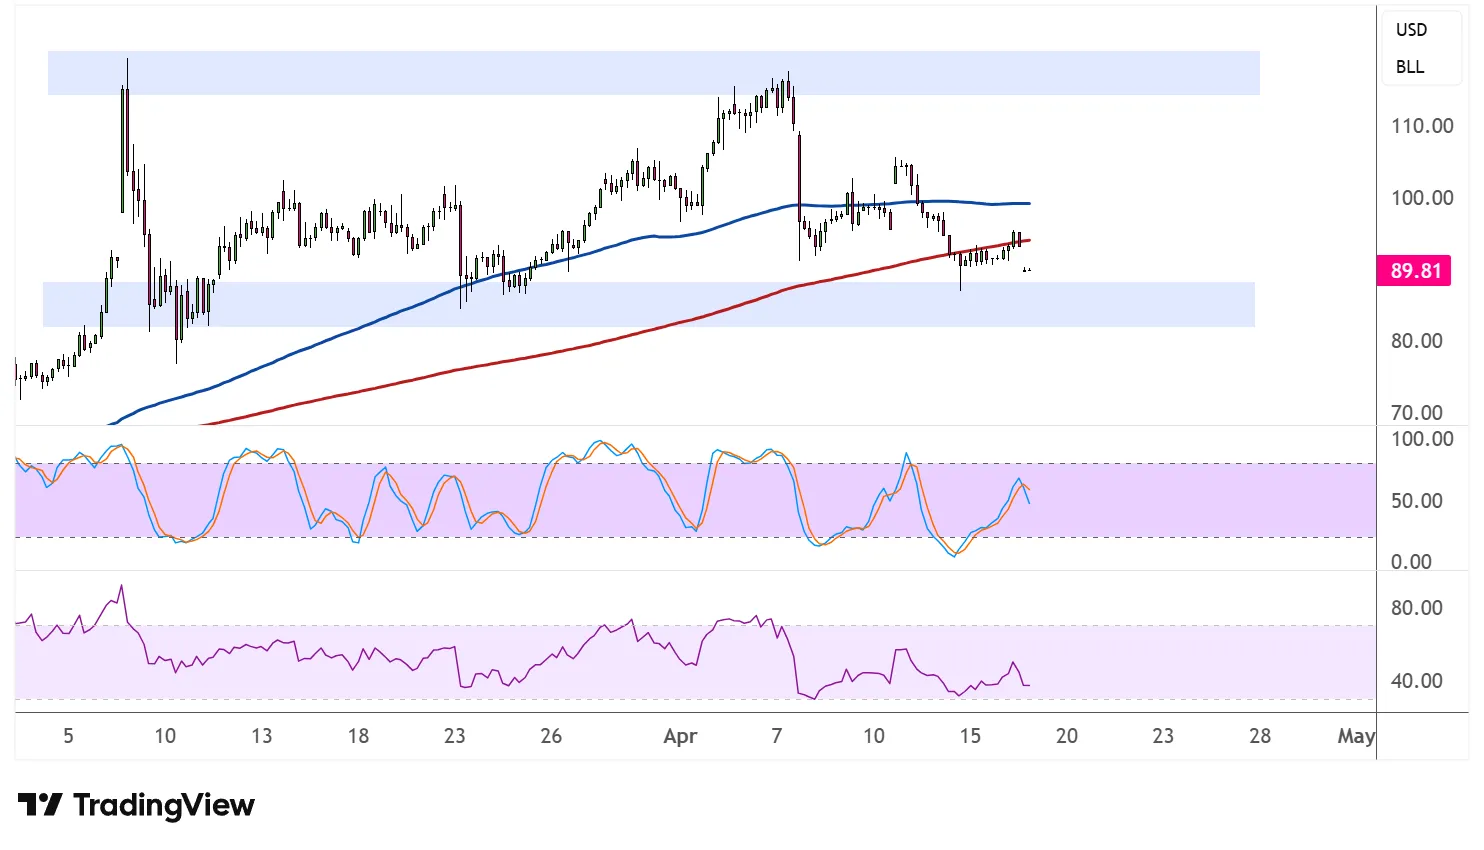Viewport: 1484px width, 850px height.
Task: Click the May label on the time axis
Action: tap(1355, 737)
